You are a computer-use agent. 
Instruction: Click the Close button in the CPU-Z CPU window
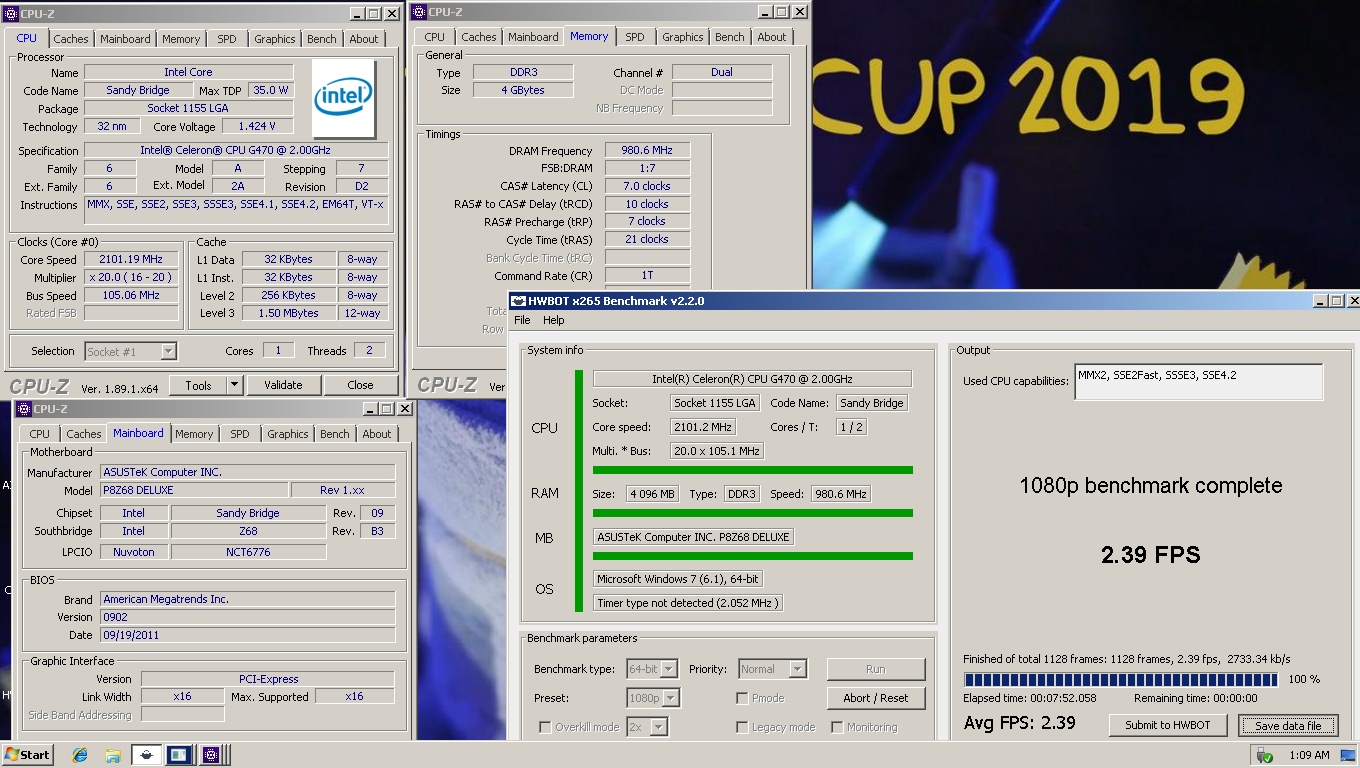(x=360, y=385)
